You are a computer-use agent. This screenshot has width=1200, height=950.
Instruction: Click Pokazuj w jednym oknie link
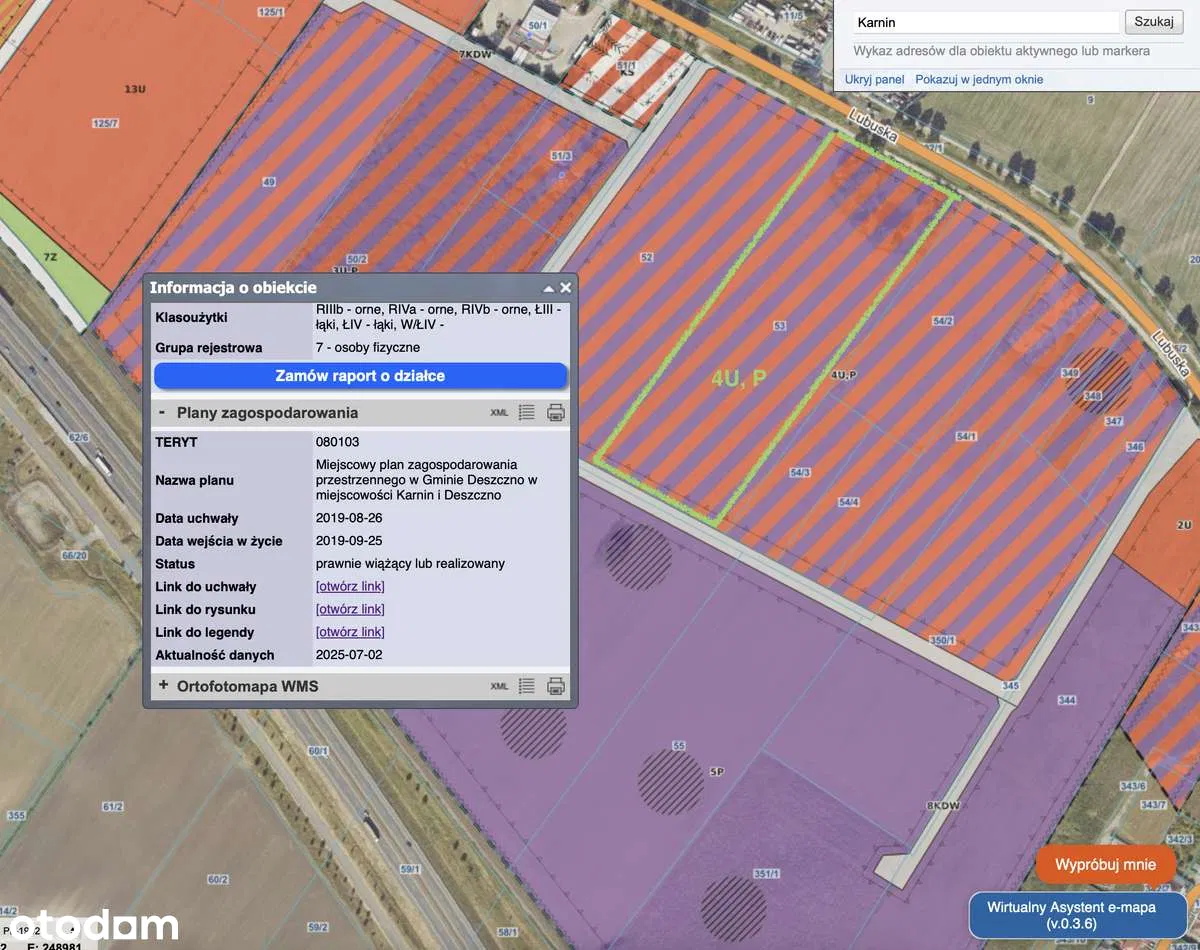(979, 79)
